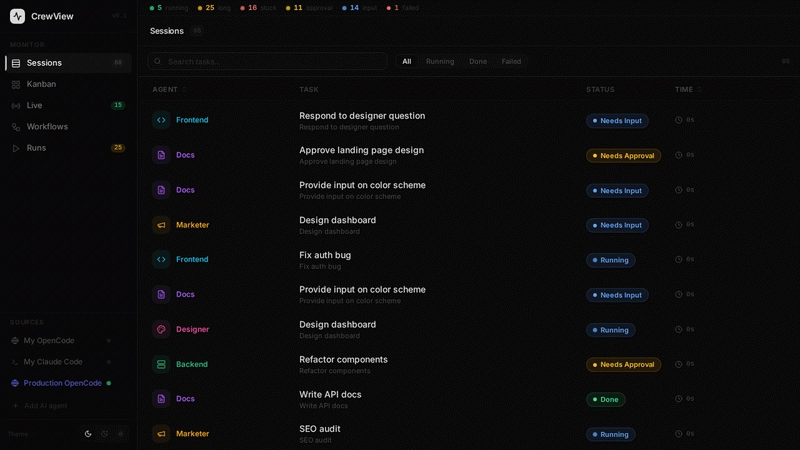The width and height of the screenshot is (800, 450).
Task: Click Needs Approval badge on Refactor components row
Action: tap(623, 365)
